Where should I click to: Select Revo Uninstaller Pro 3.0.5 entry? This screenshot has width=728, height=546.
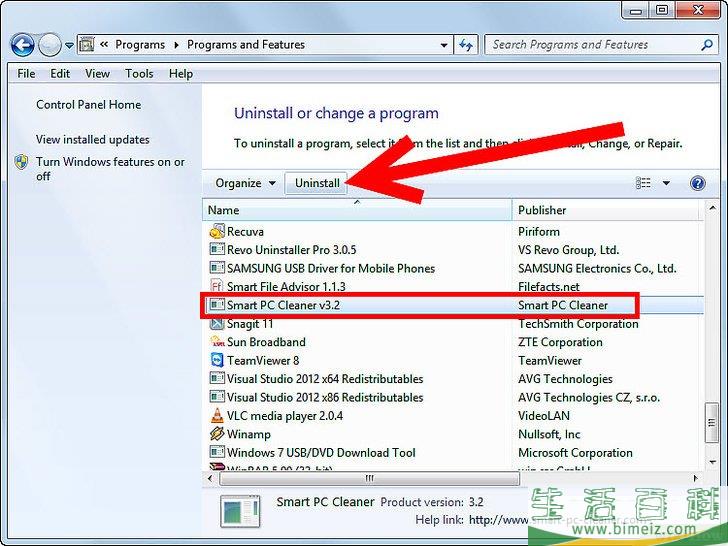tap(292, 250)
